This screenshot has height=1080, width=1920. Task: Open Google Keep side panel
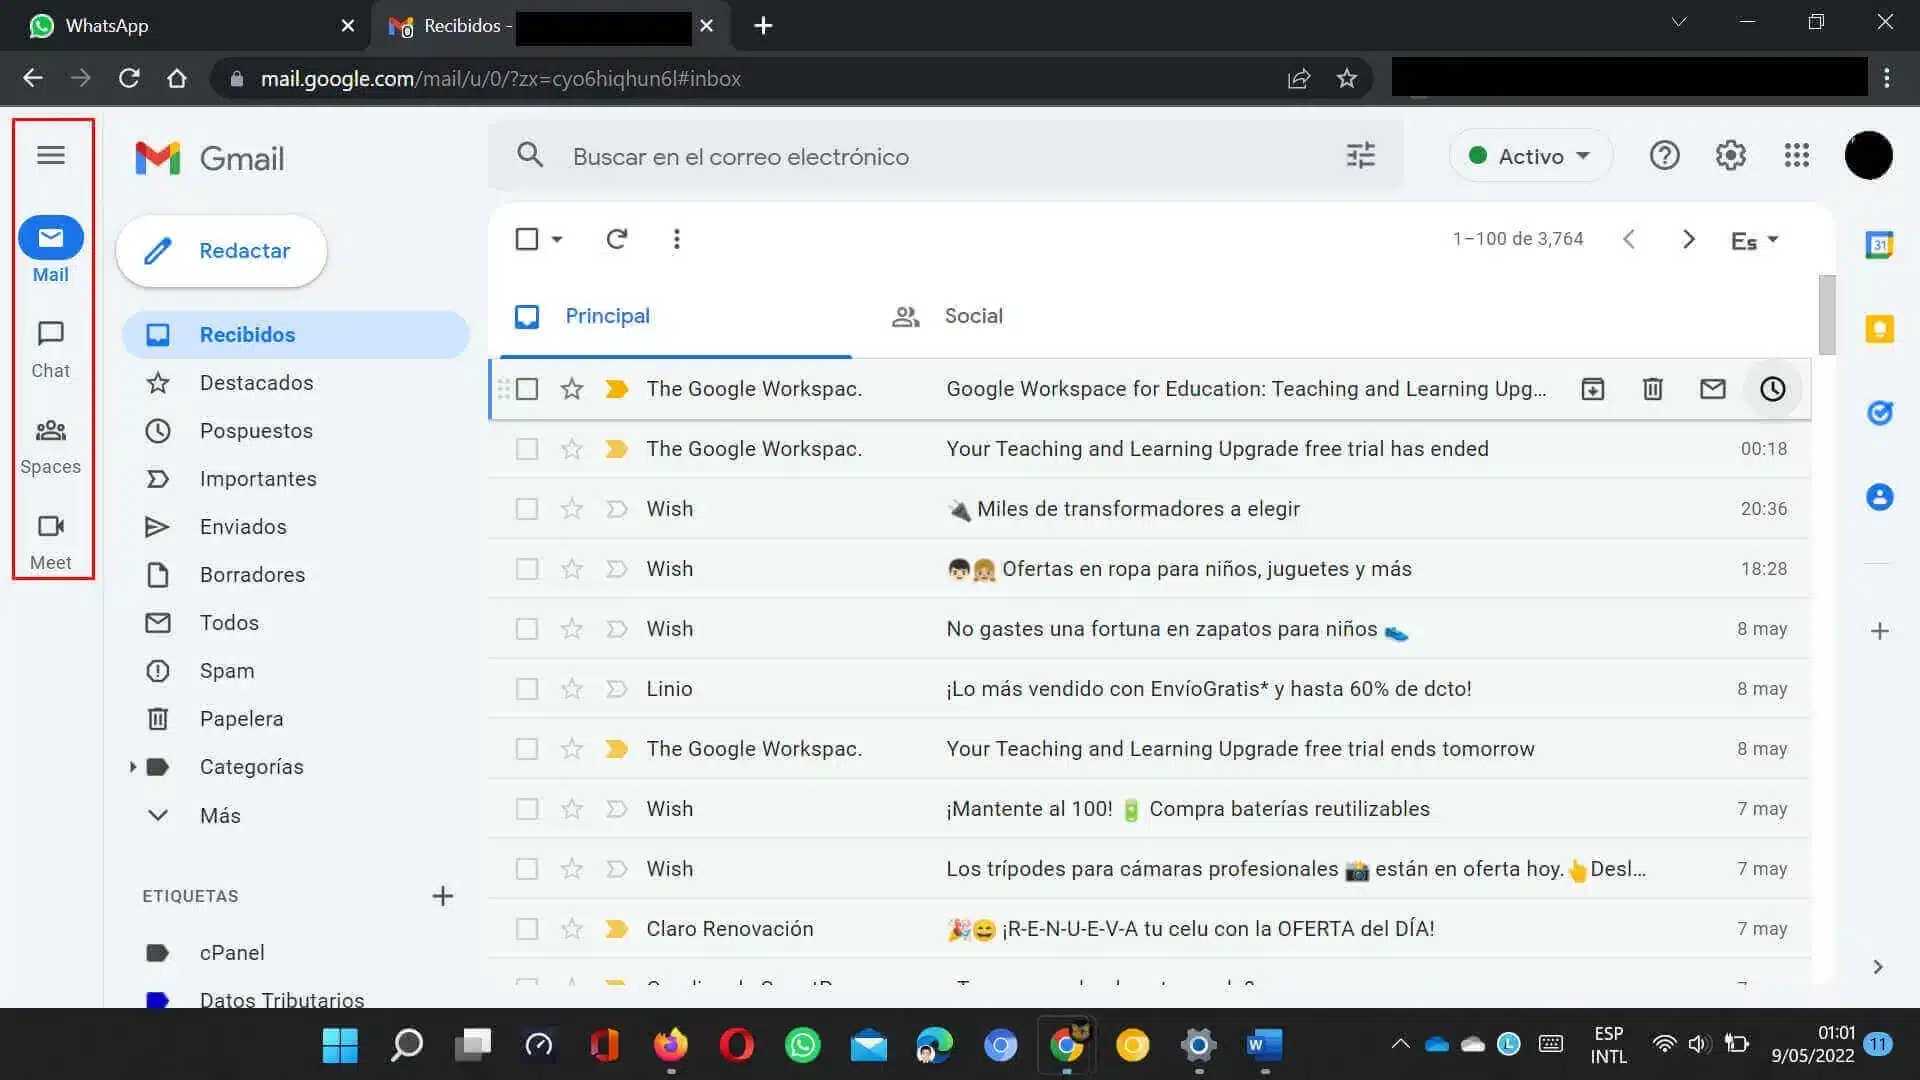pos(1880,329)
